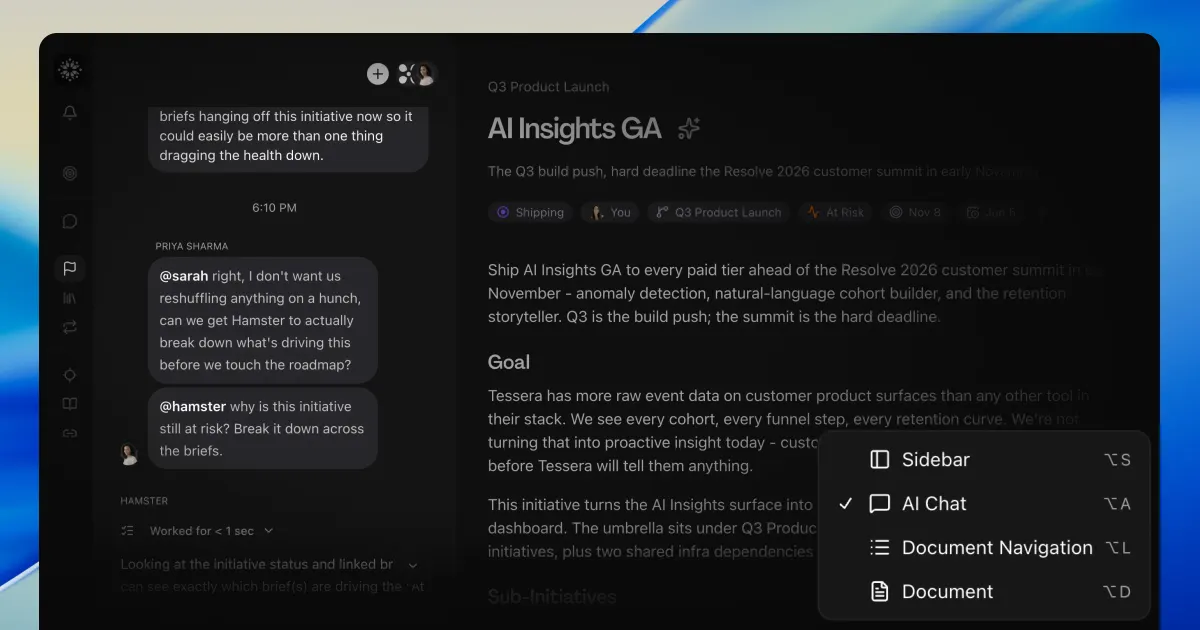Image resolution: width=1200 pixels, height=630 pixels.
Task: Click the snowflake app logo icon
Action: (x=69, y=70)
